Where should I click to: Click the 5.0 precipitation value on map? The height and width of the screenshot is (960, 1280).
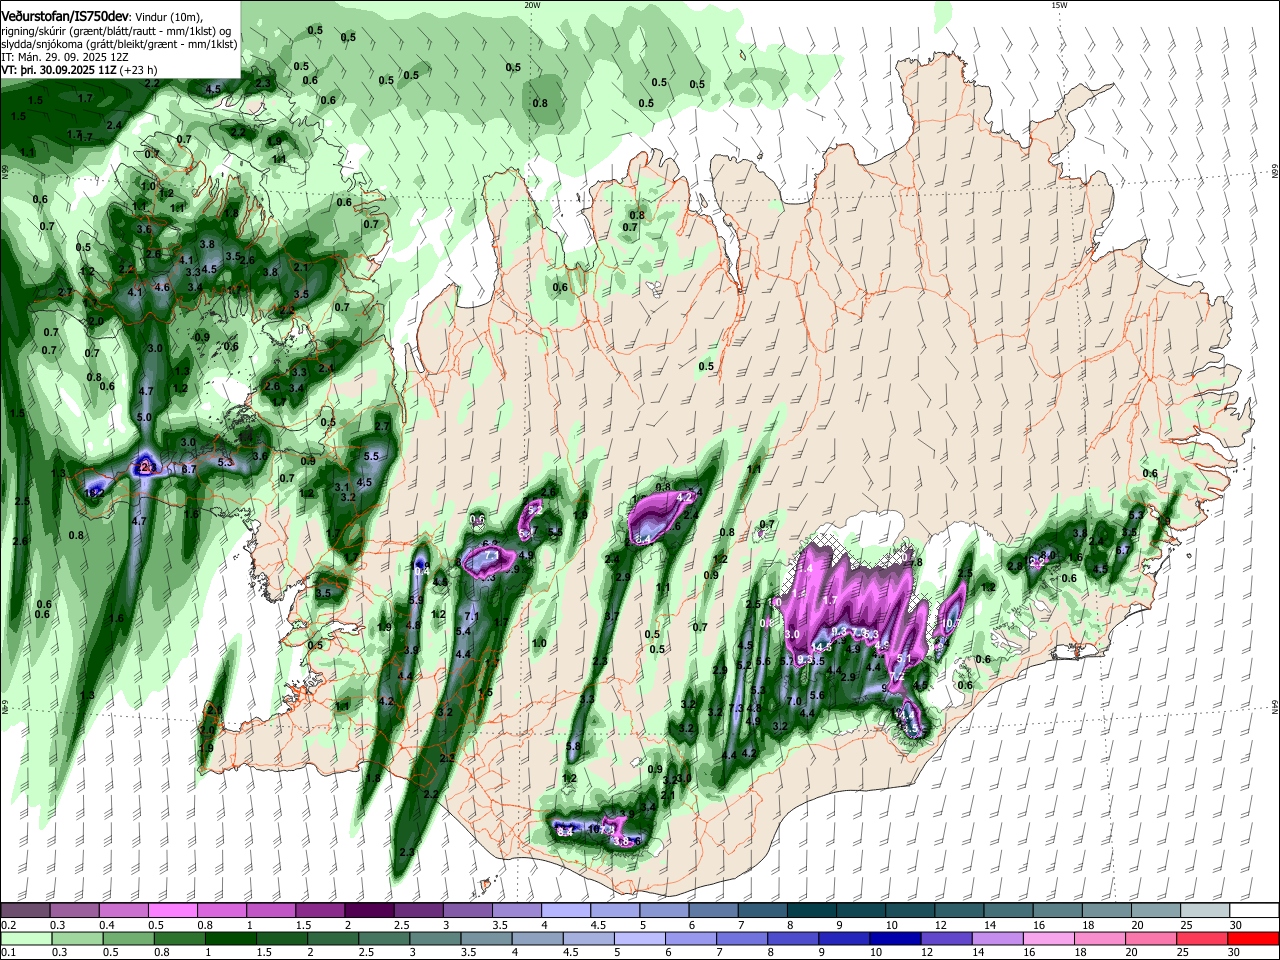coord(144,417)
